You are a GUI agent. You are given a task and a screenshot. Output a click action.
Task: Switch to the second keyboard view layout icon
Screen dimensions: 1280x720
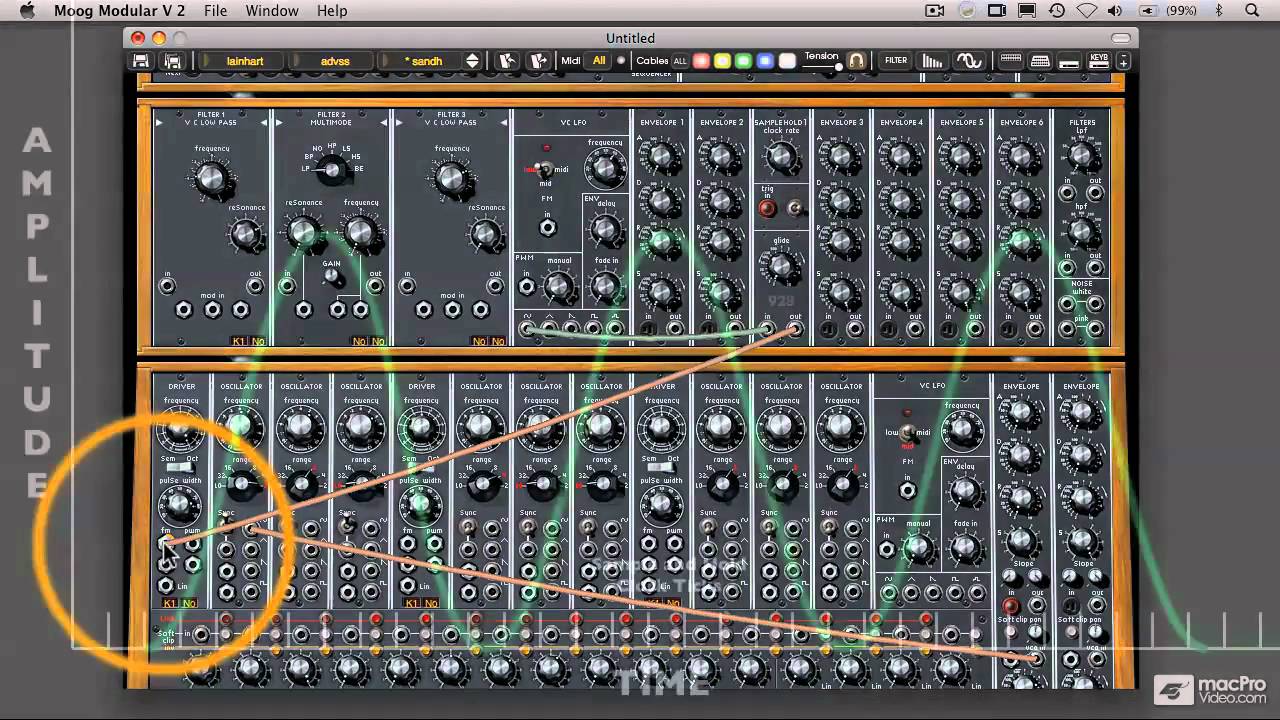point(1040,61)
